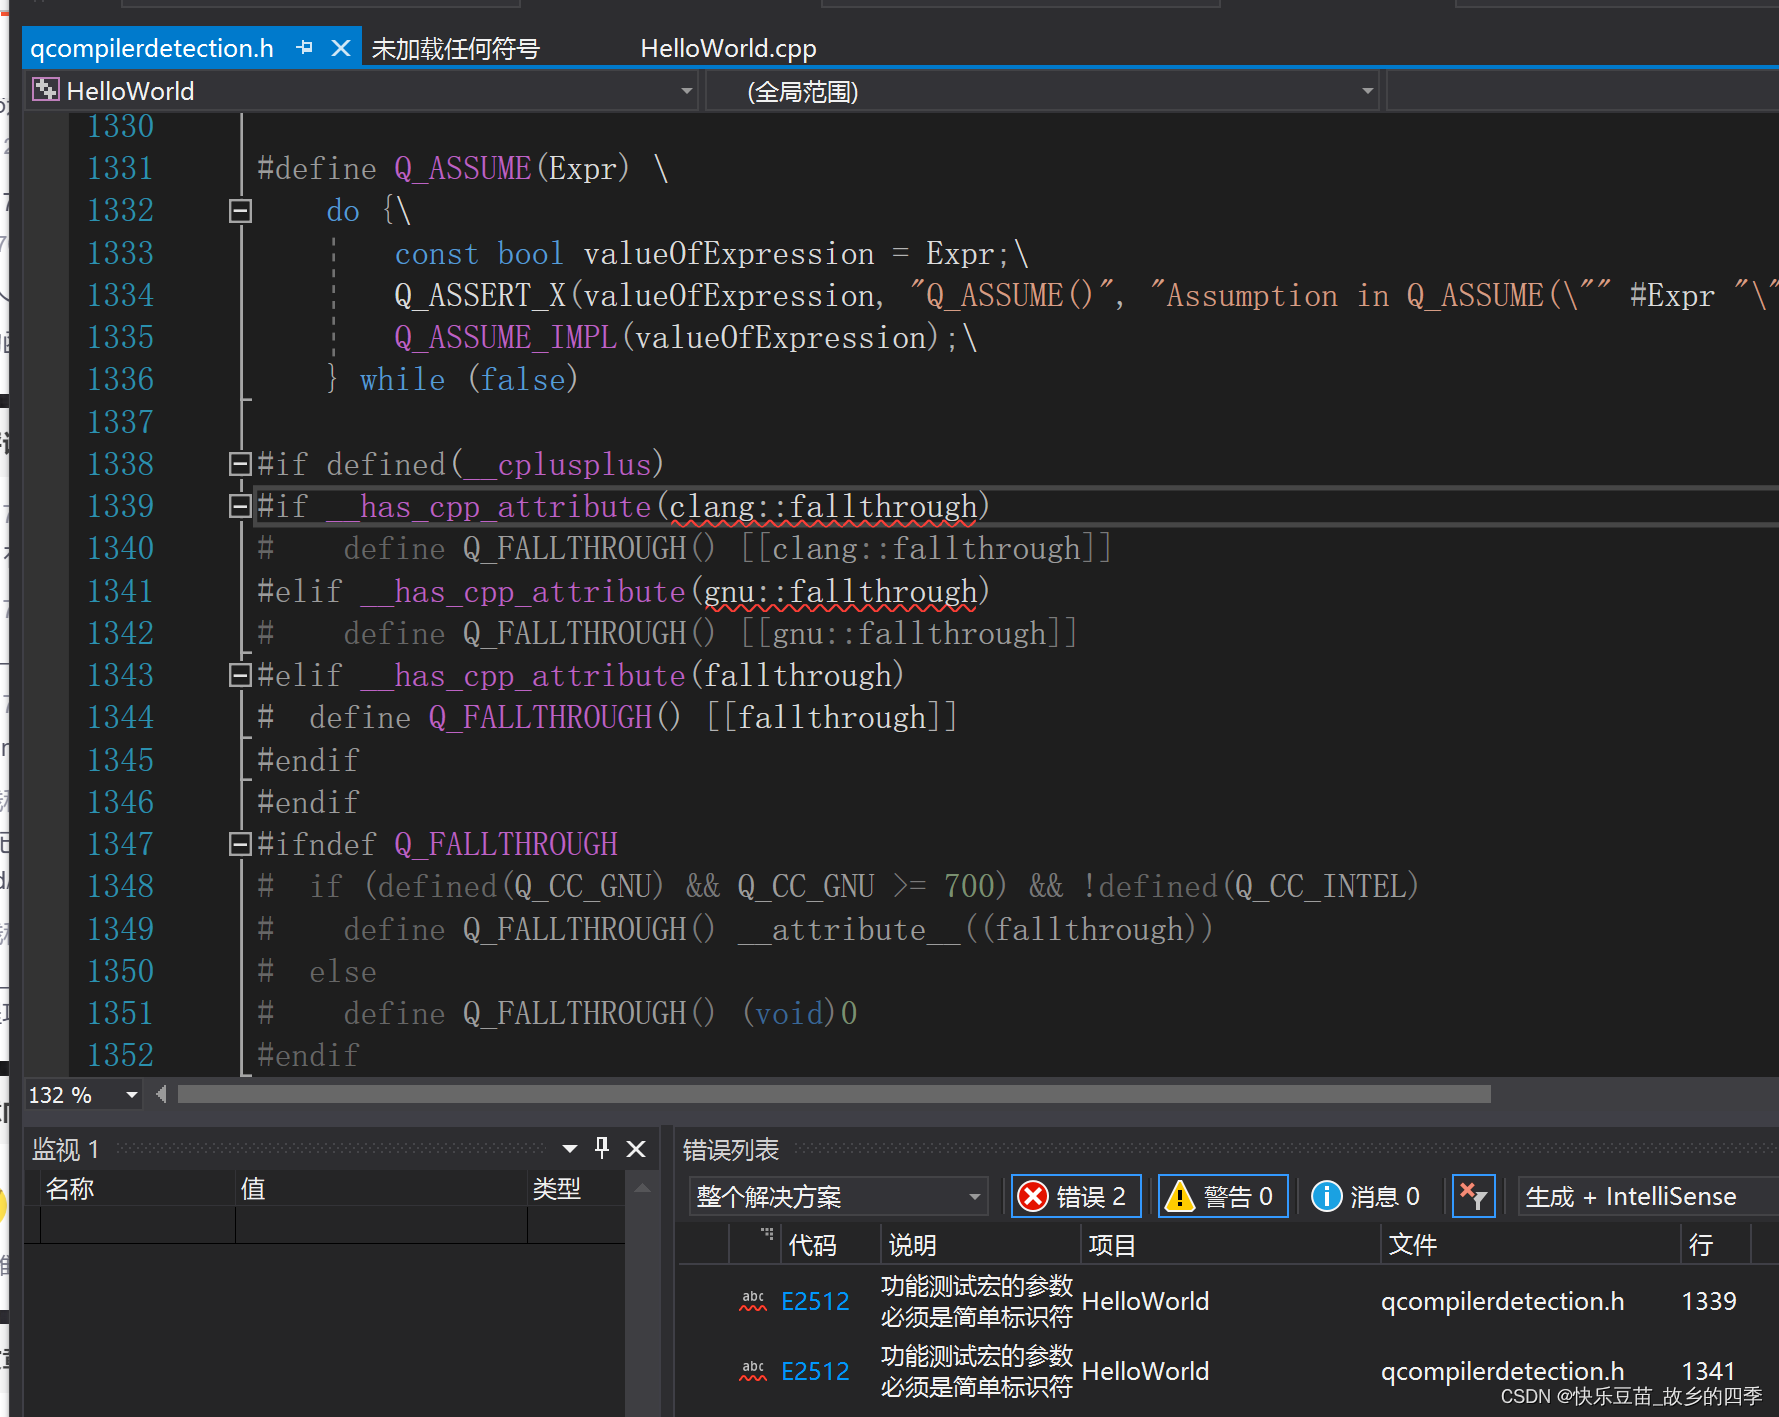Collapse the #ifndef block at line 1347
The height and width of the screenshot is (1417, 1779).
(240, 844)
